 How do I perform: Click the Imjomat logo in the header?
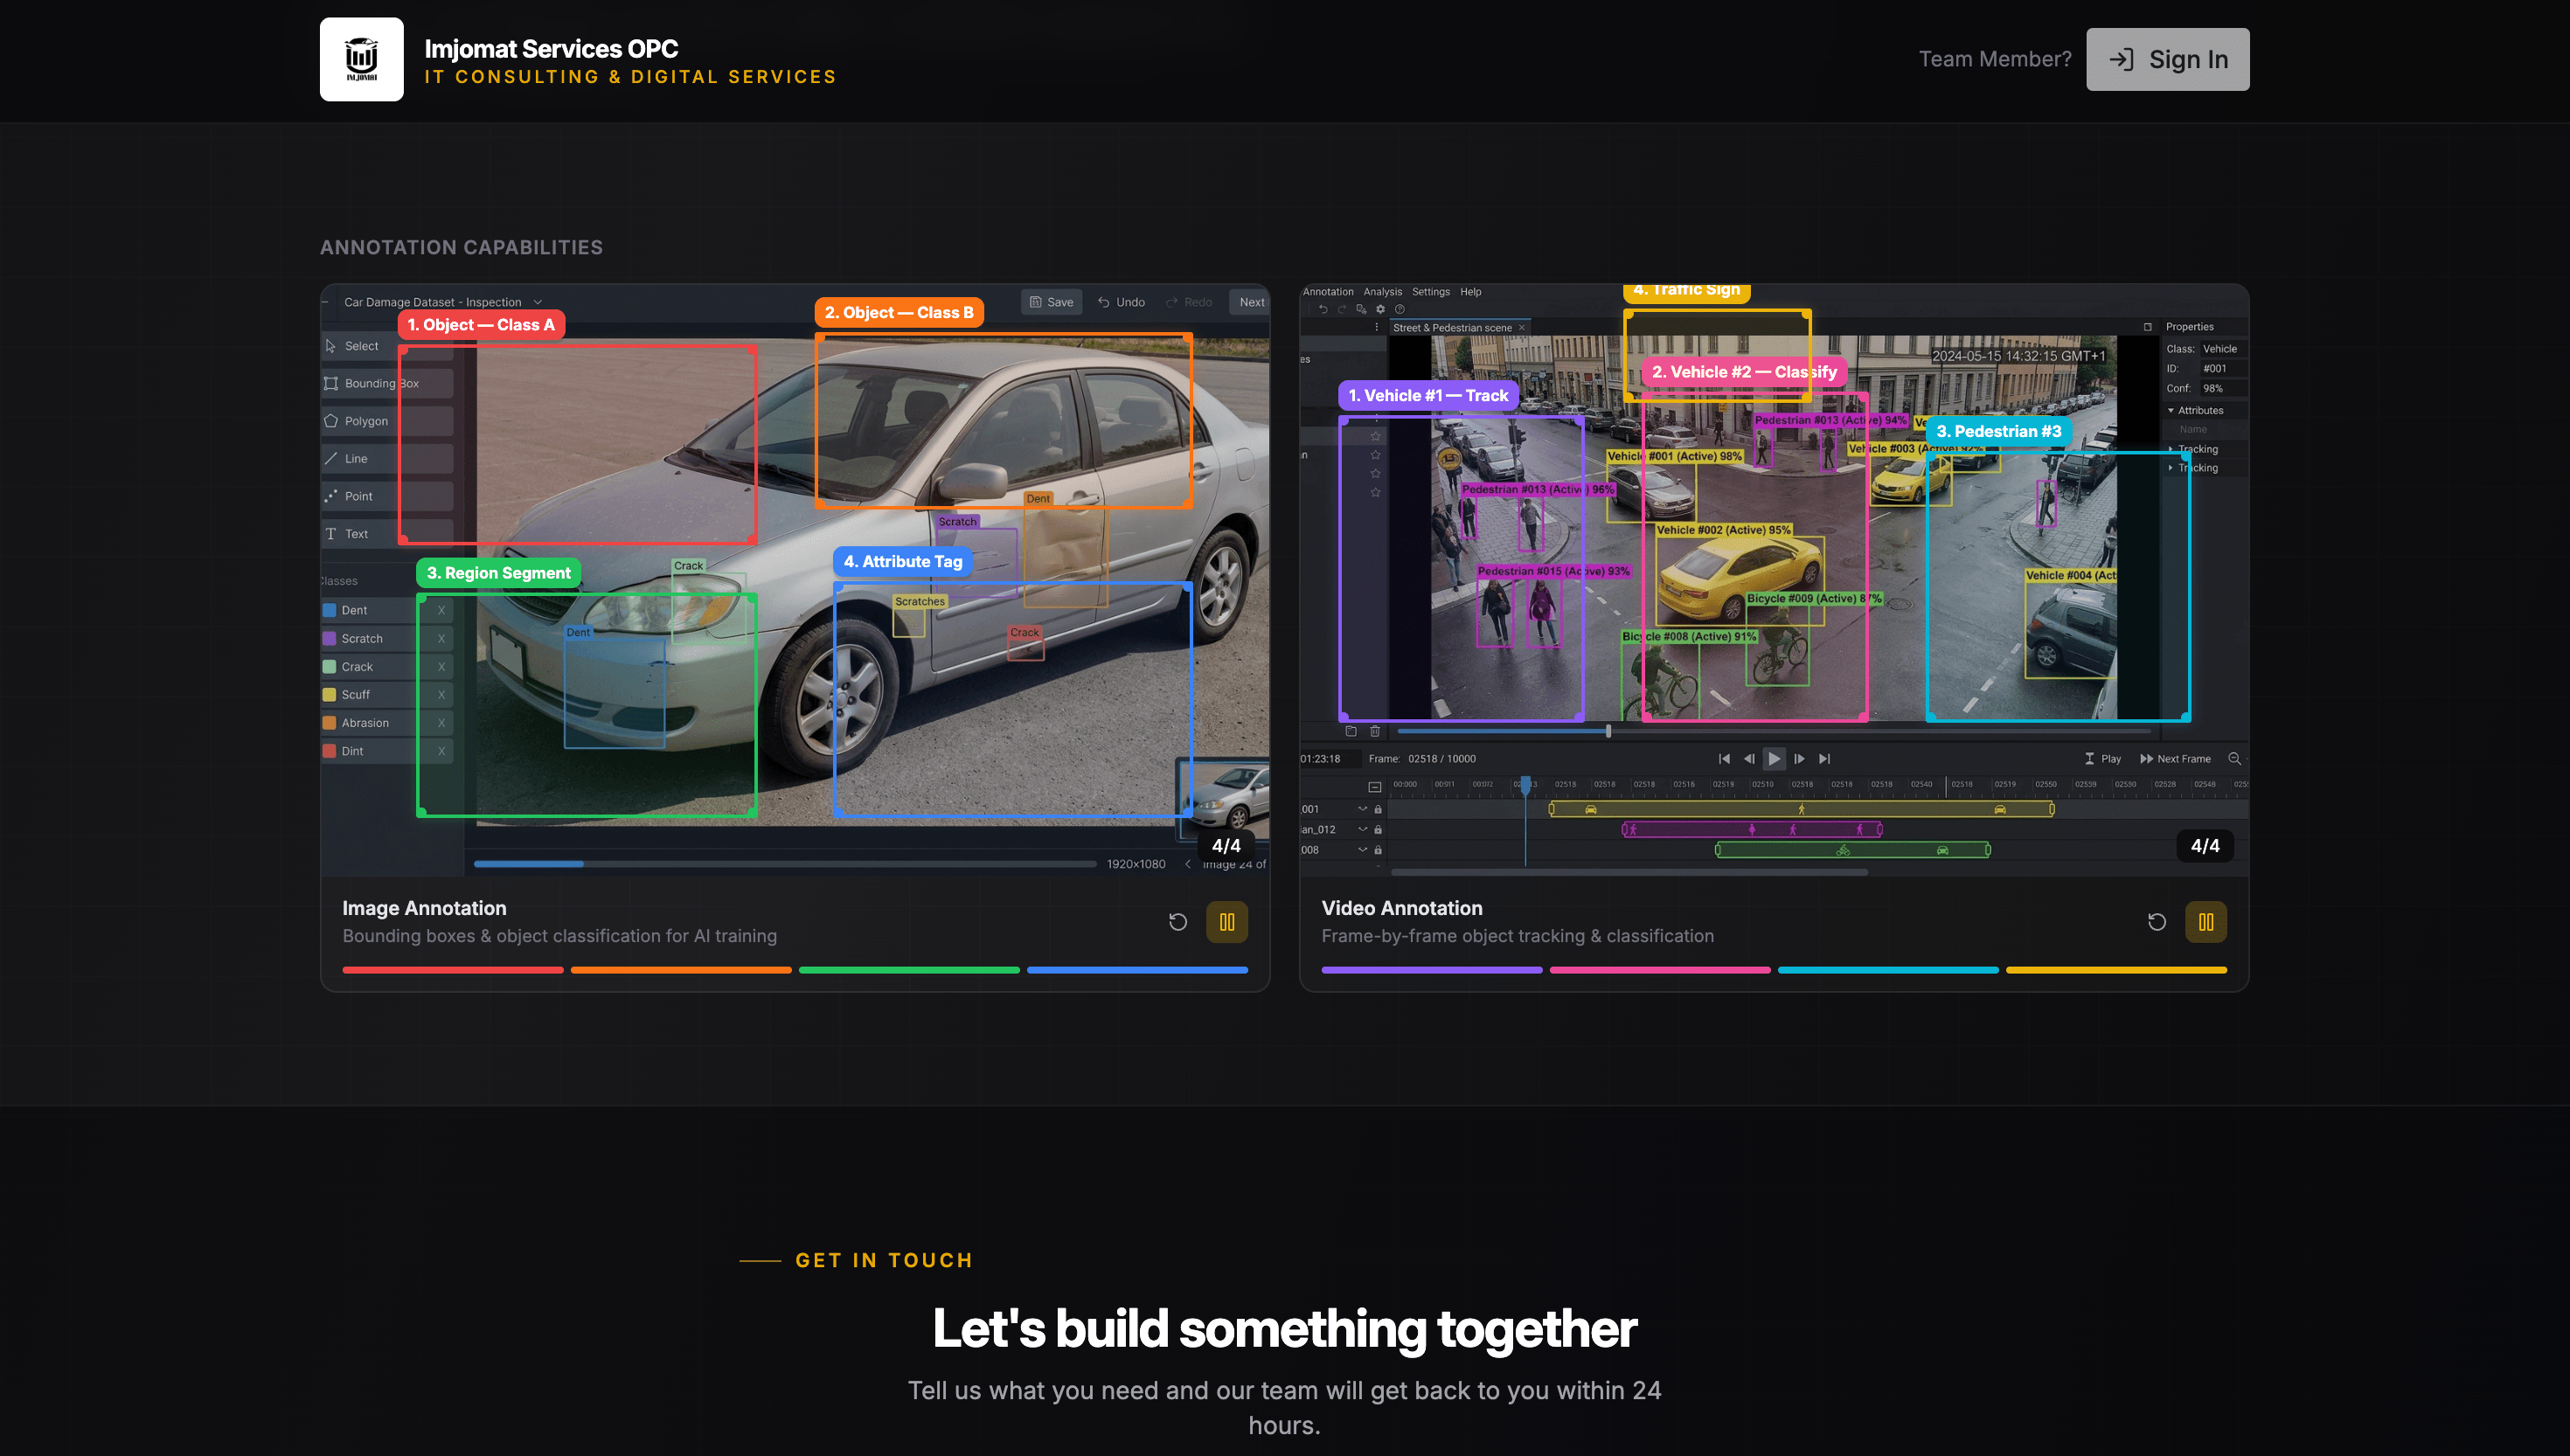tap(361, 59)
